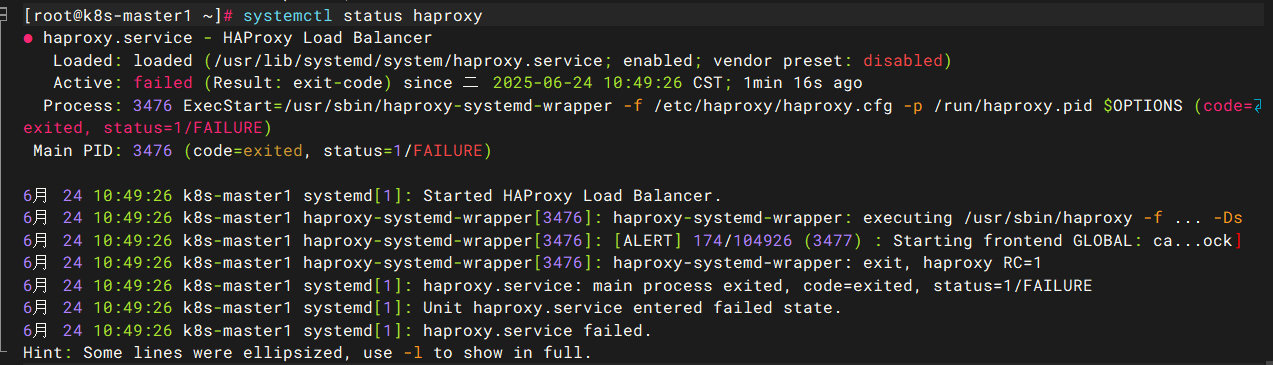1273x365 pixels.
Task: Click "Unit haproxy.service entered failed state."
Action: coord(632,308)
